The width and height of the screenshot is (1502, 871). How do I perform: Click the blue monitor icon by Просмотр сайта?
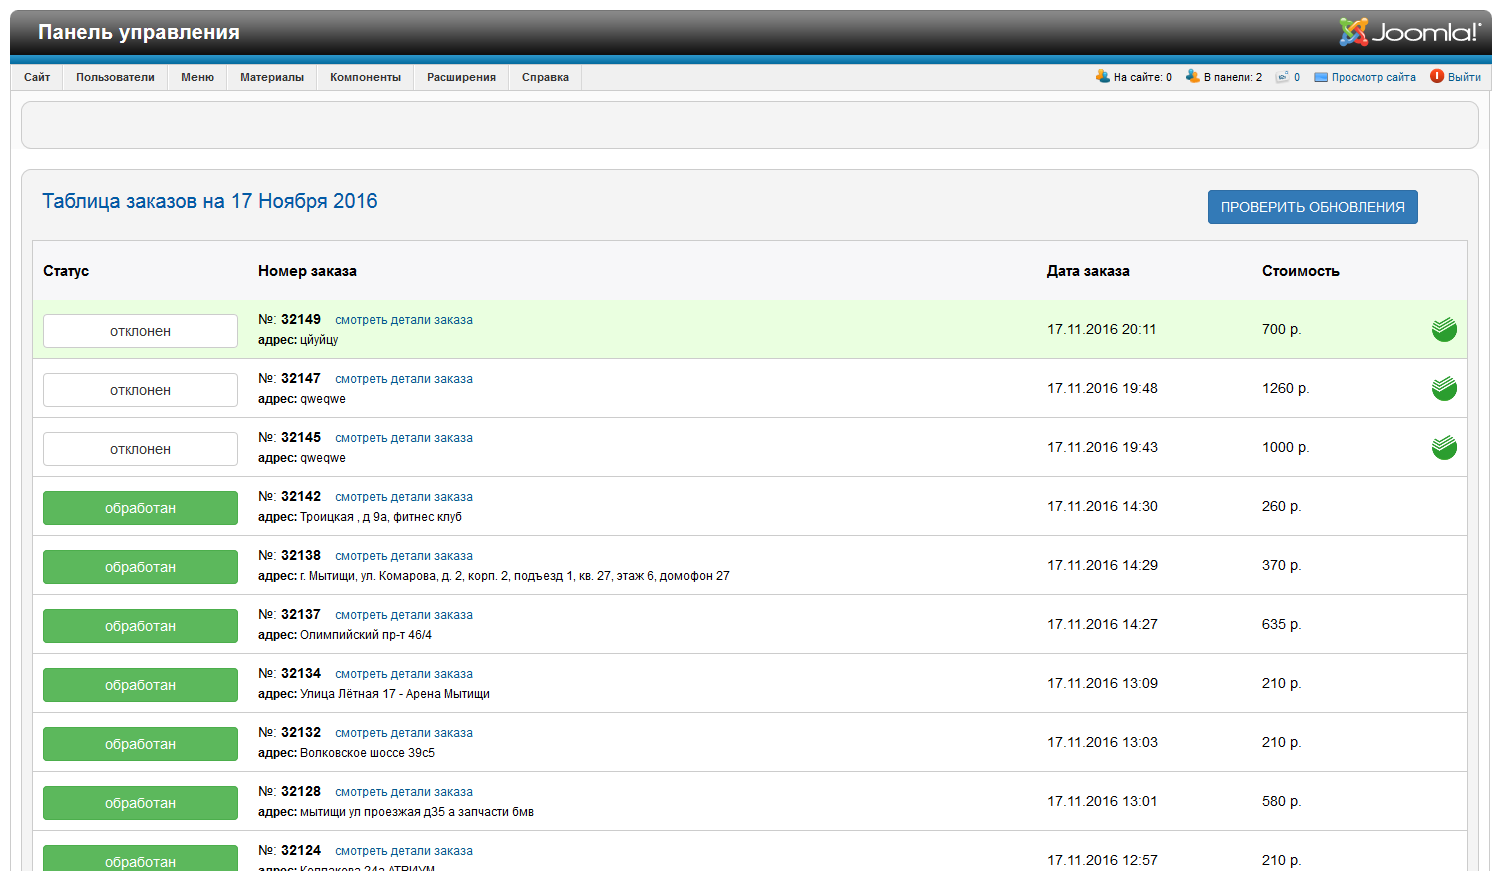click(x=1320, y=77)
